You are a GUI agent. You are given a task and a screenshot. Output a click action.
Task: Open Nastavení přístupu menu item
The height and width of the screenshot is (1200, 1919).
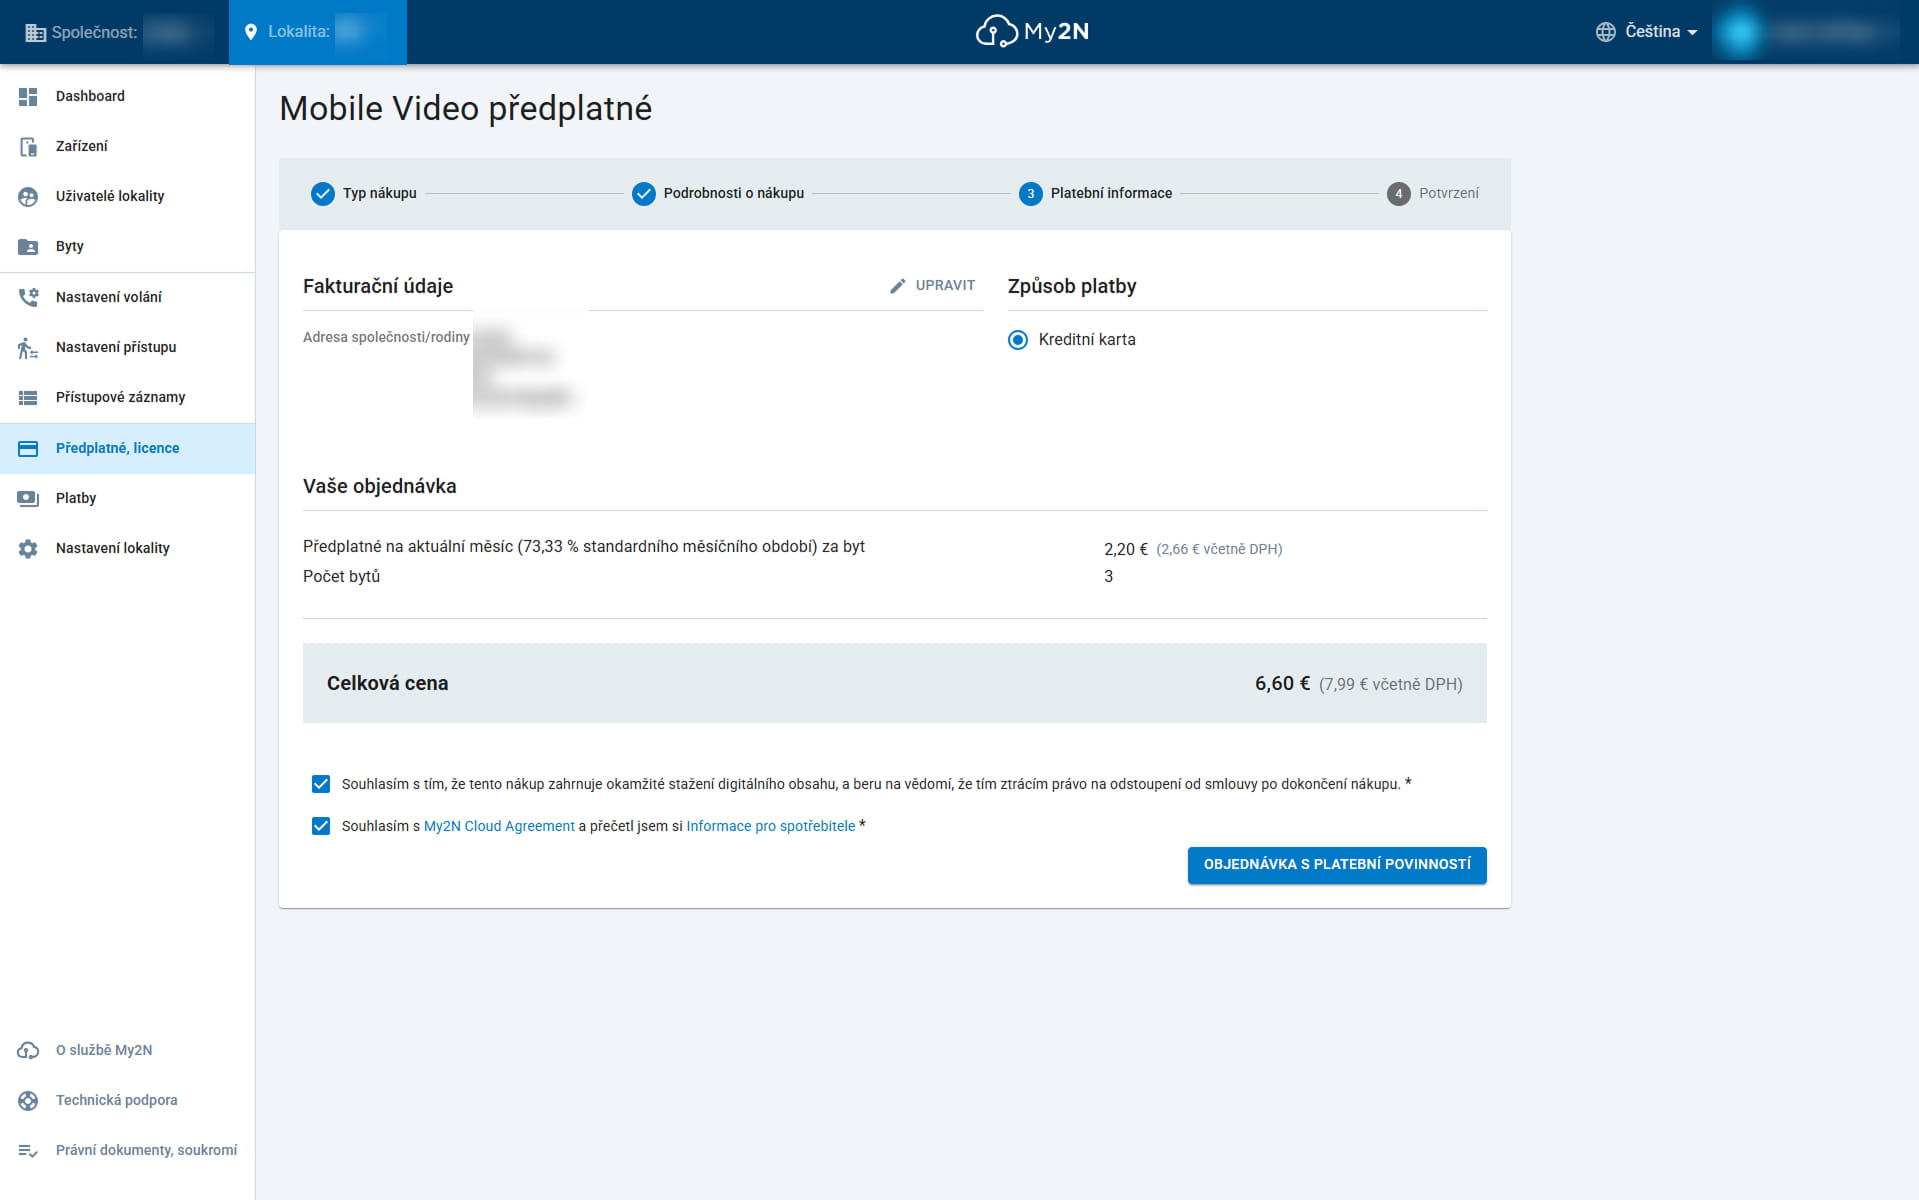coord(127,347)
